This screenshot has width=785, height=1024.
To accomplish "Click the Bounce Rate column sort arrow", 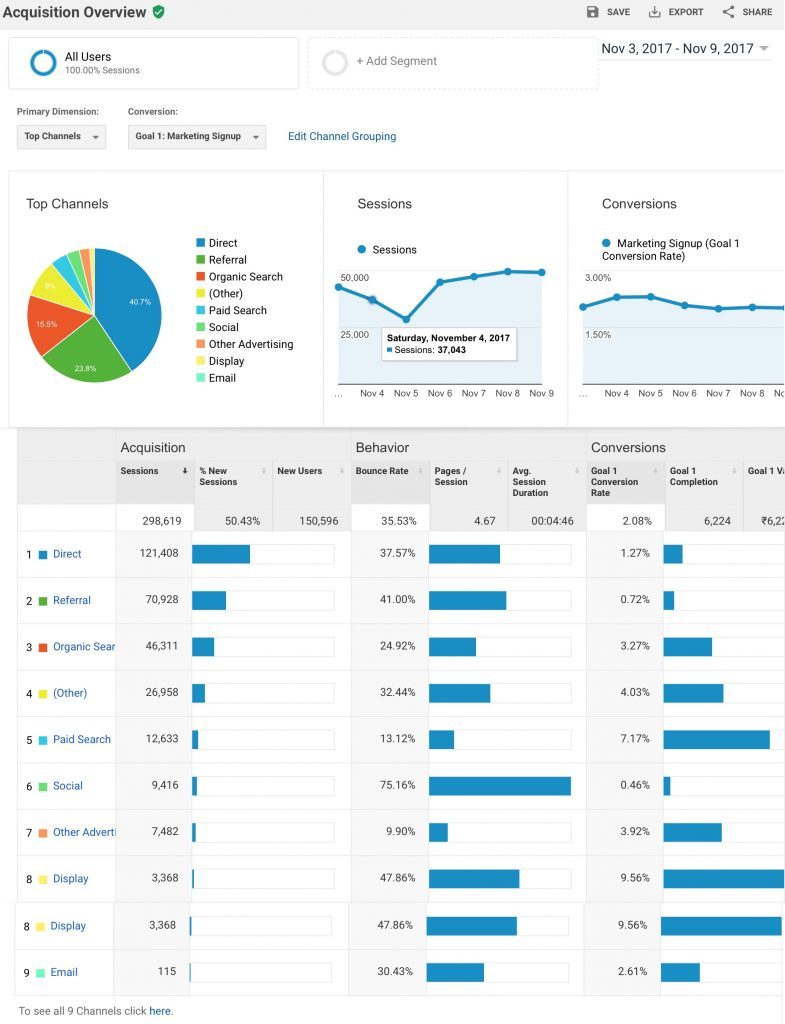I will coord(420,471).
